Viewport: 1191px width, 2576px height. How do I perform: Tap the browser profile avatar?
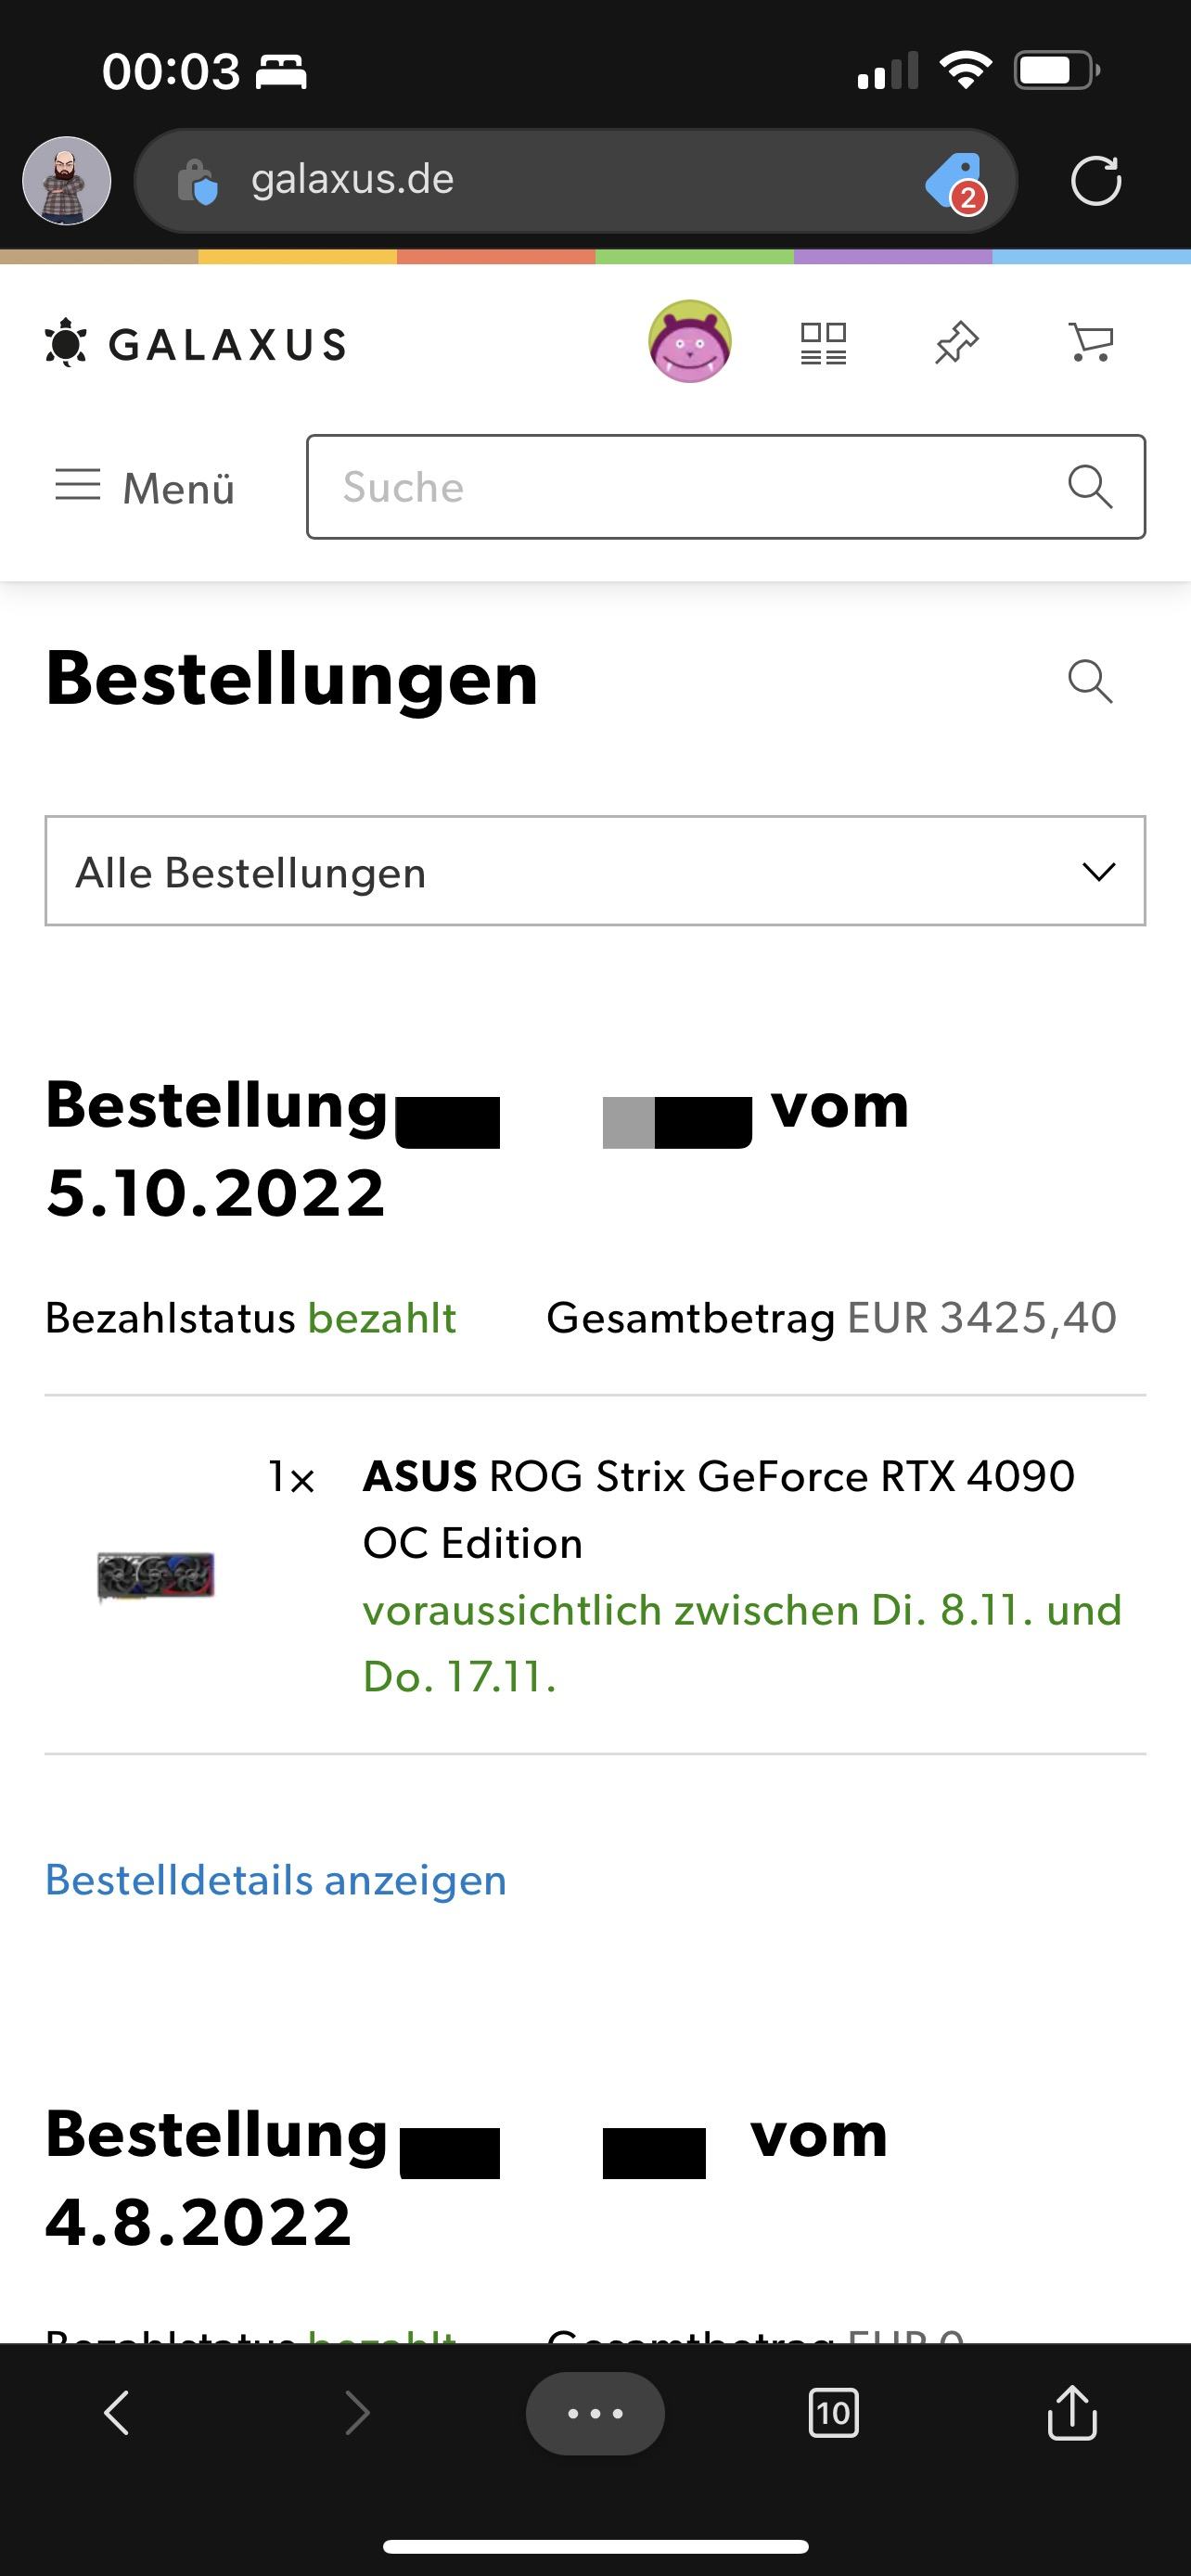(67, 181)
